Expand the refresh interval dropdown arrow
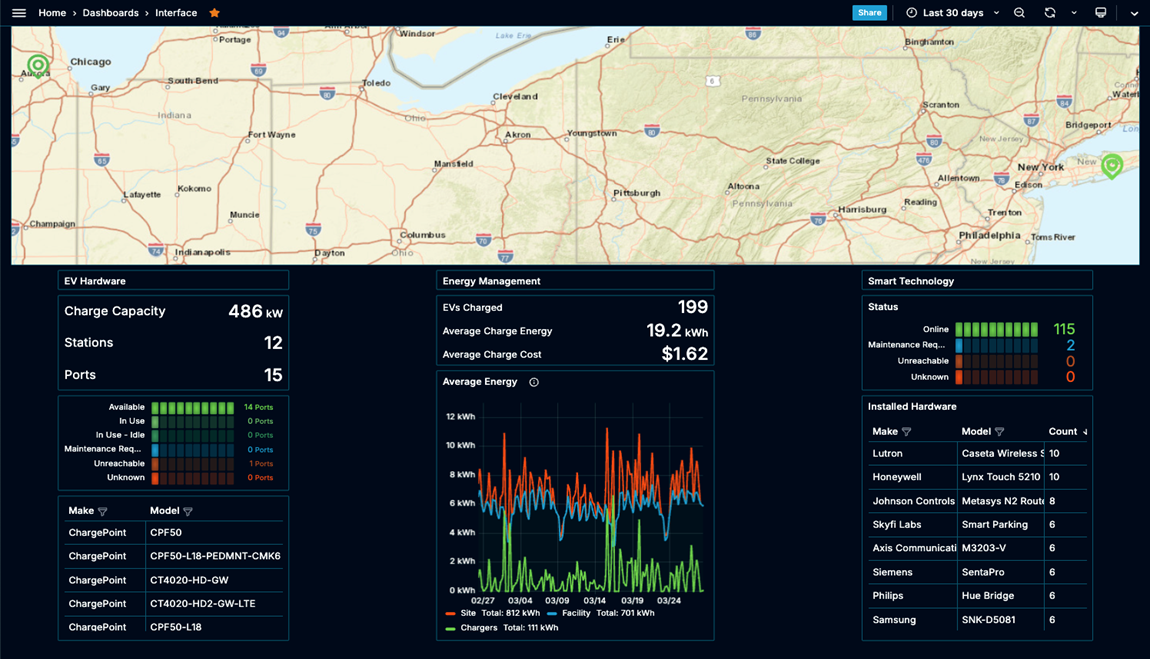 1074,13
